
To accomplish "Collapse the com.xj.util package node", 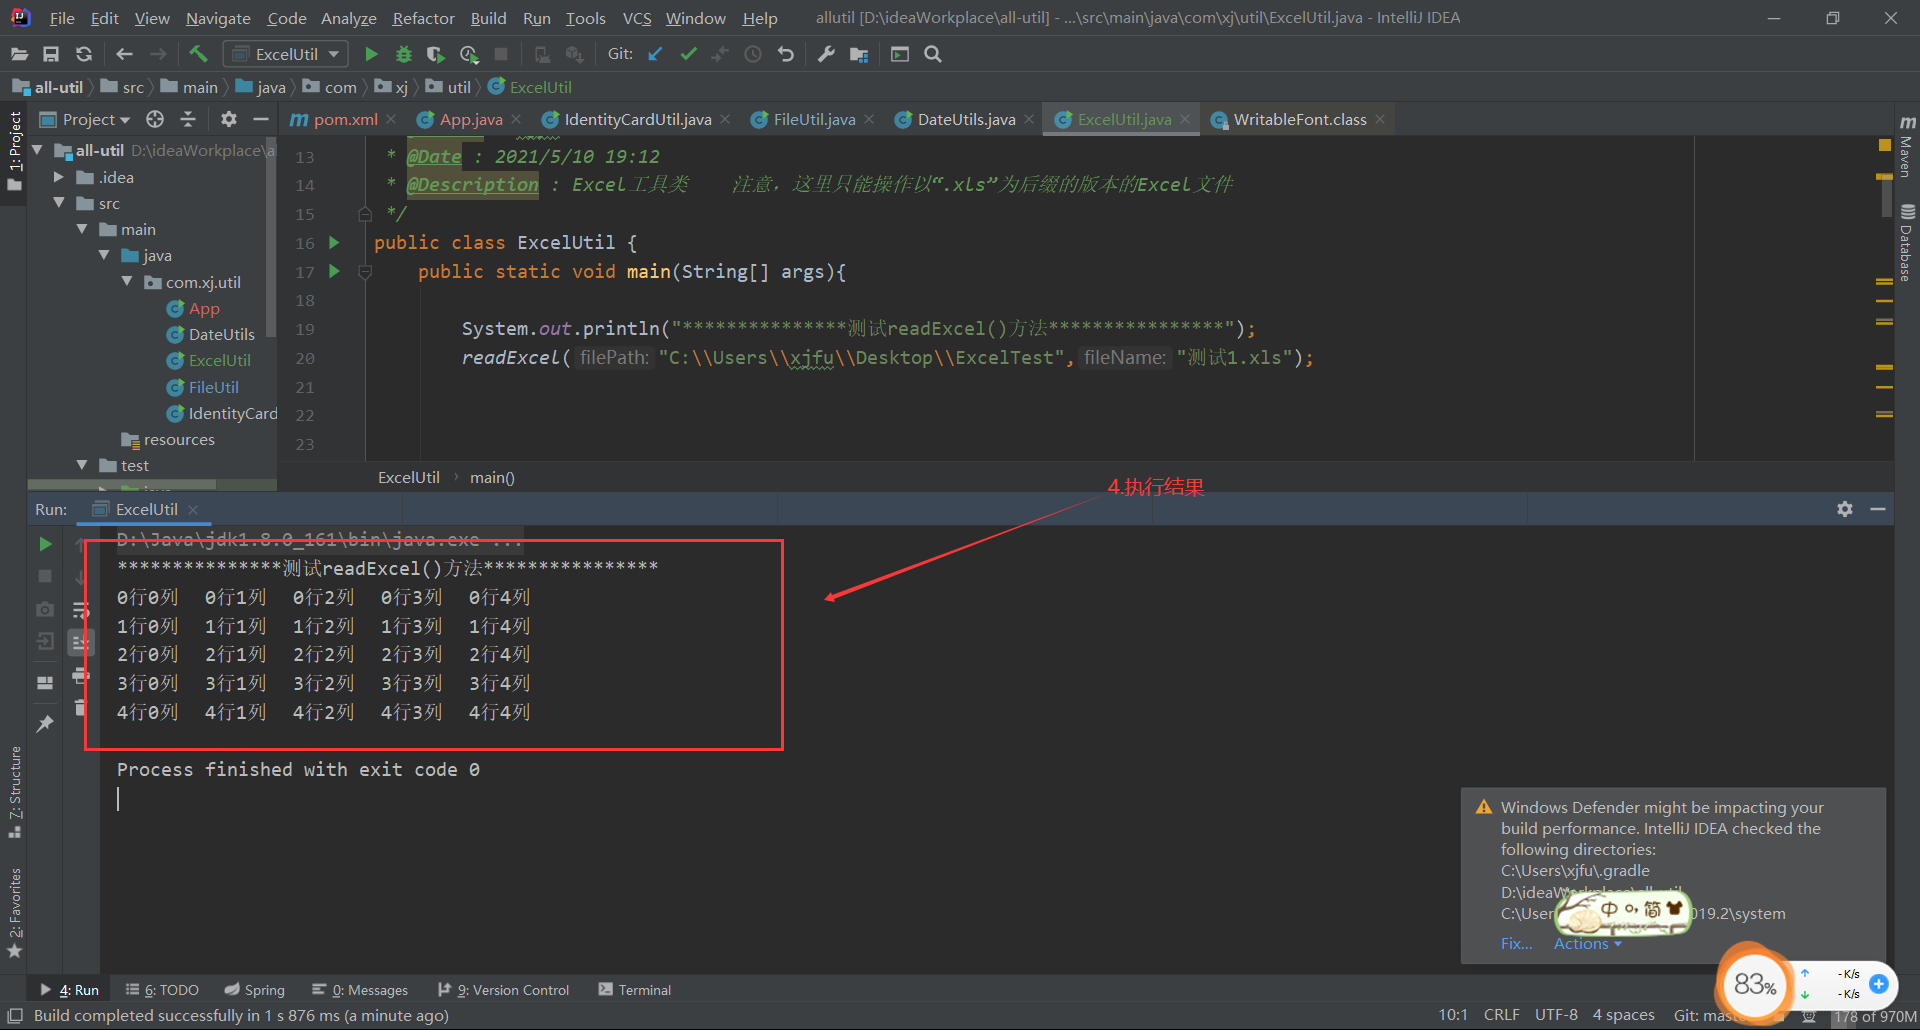I will [127, 281].
